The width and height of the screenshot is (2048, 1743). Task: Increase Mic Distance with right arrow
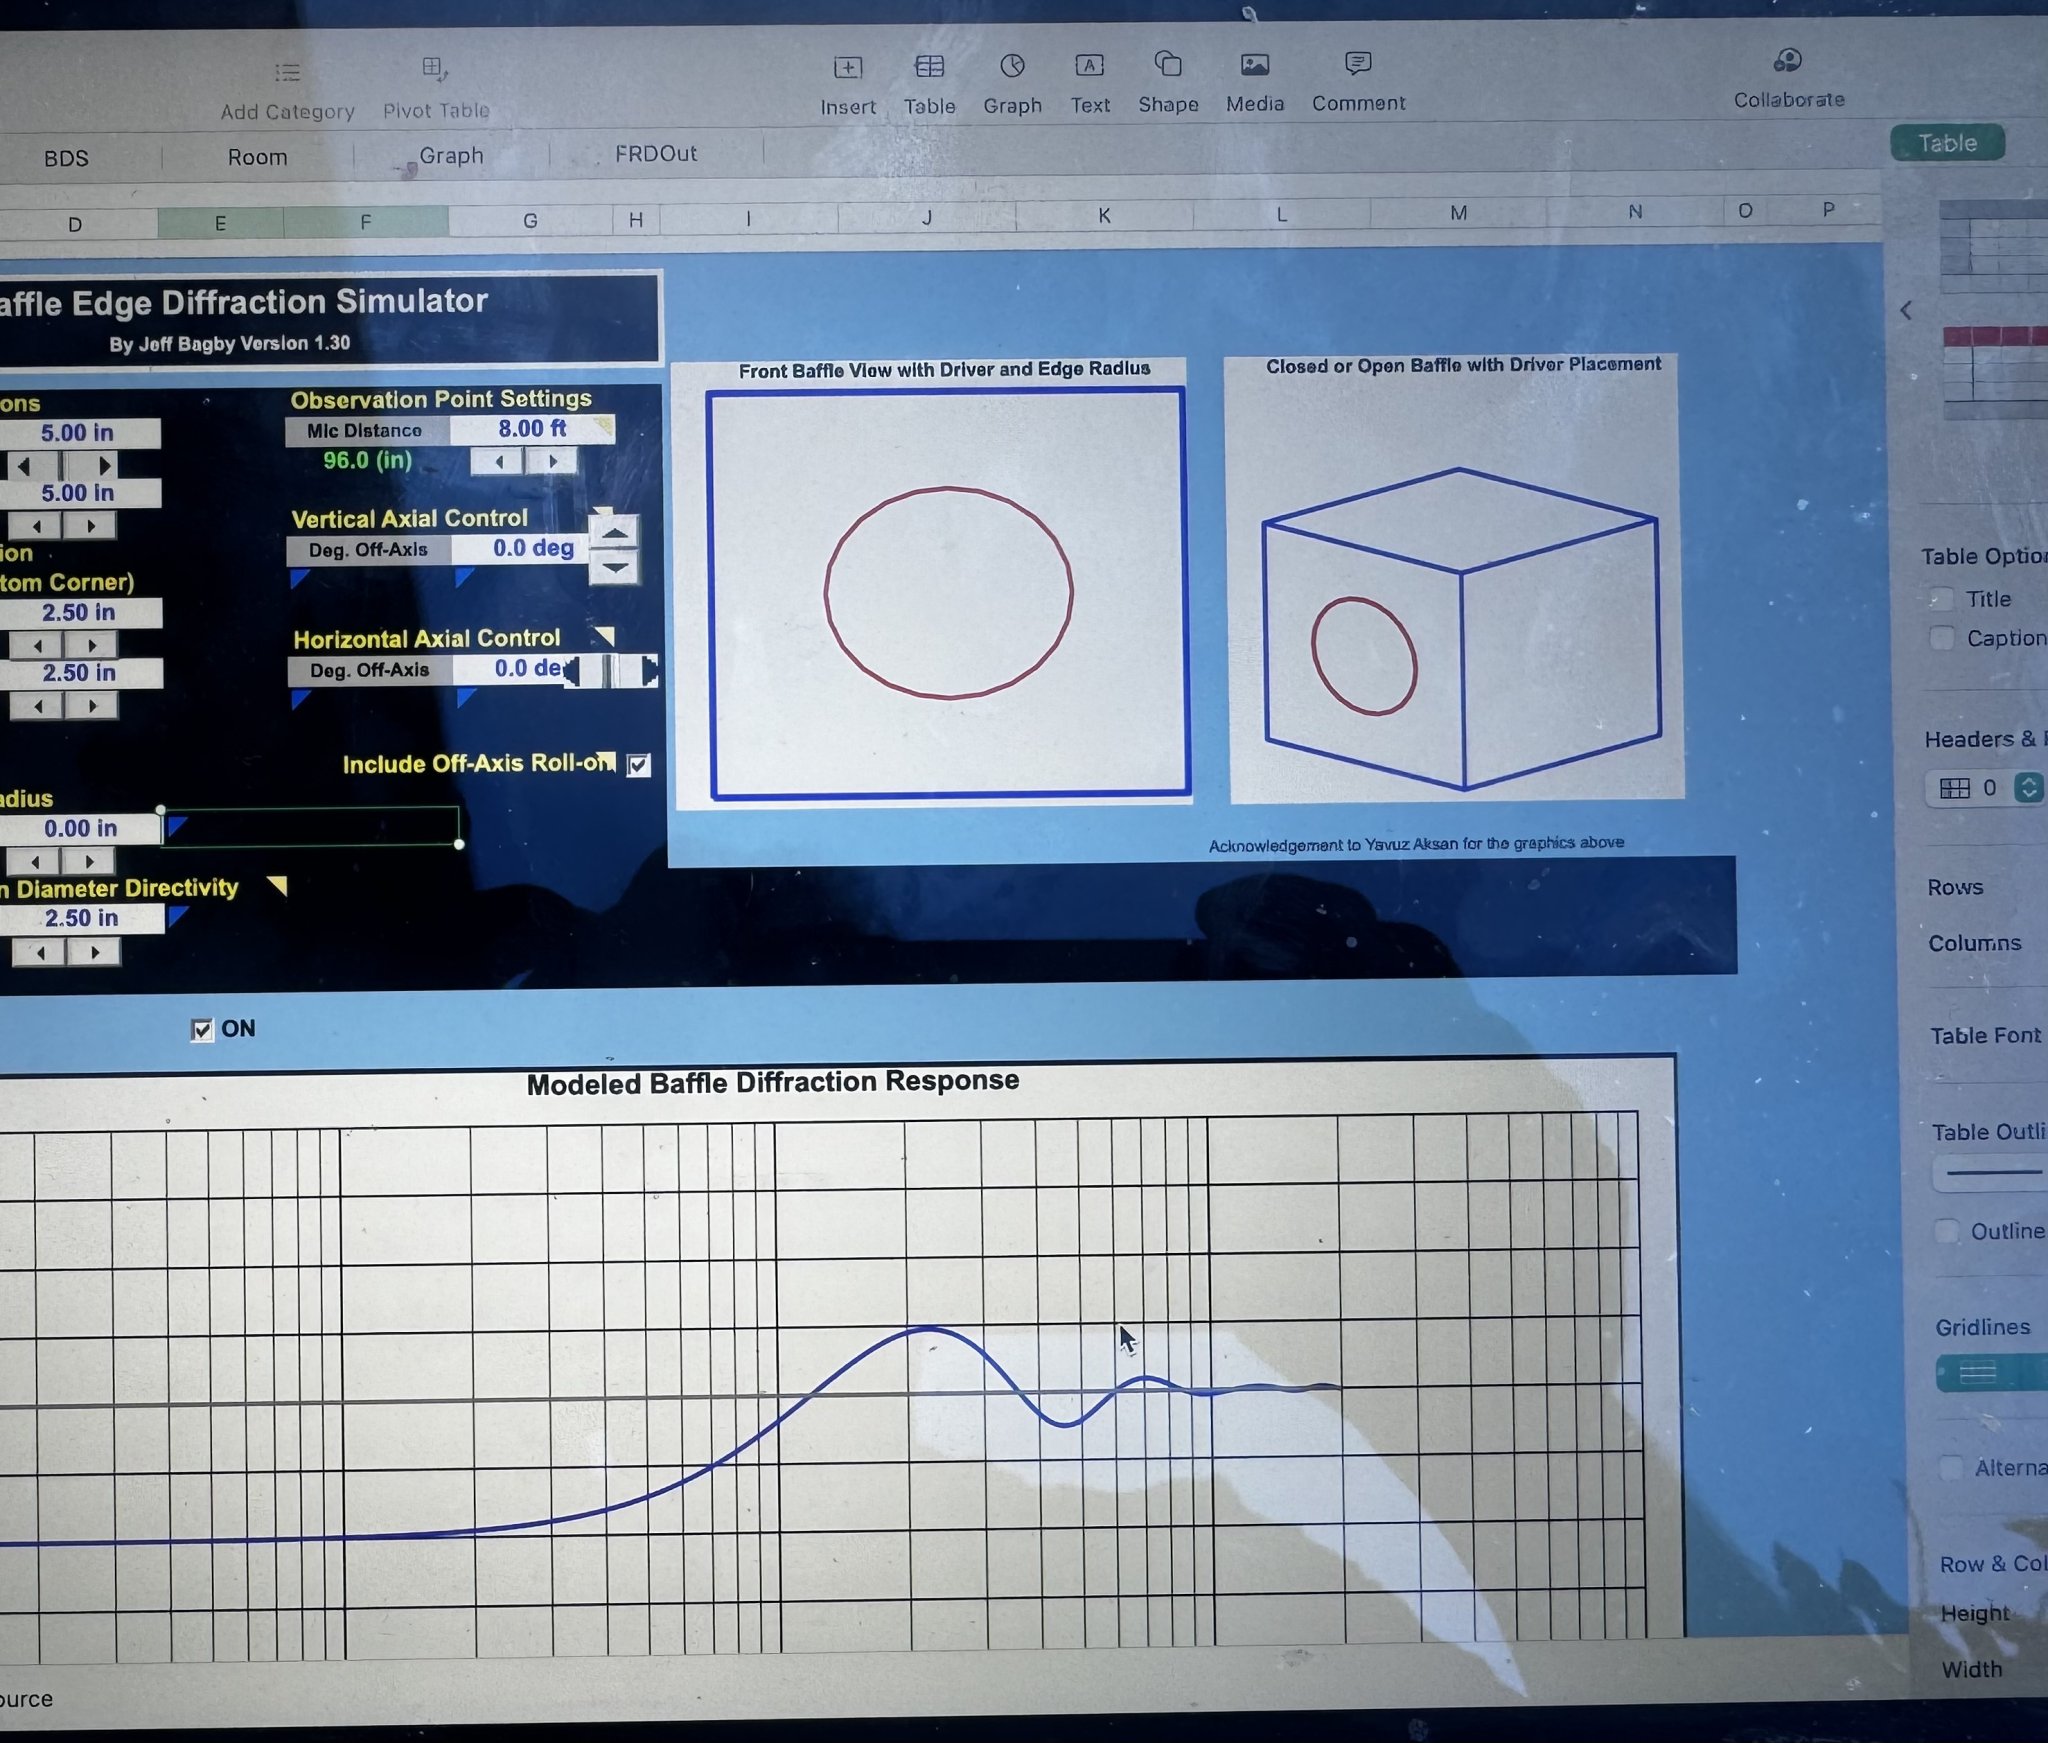tap(552, 461)
